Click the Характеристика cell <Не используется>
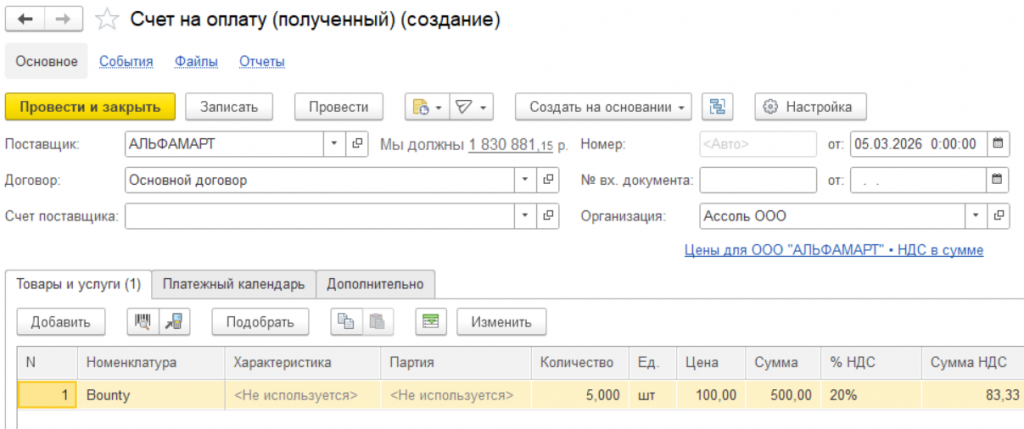 click(x=302, y=395)
